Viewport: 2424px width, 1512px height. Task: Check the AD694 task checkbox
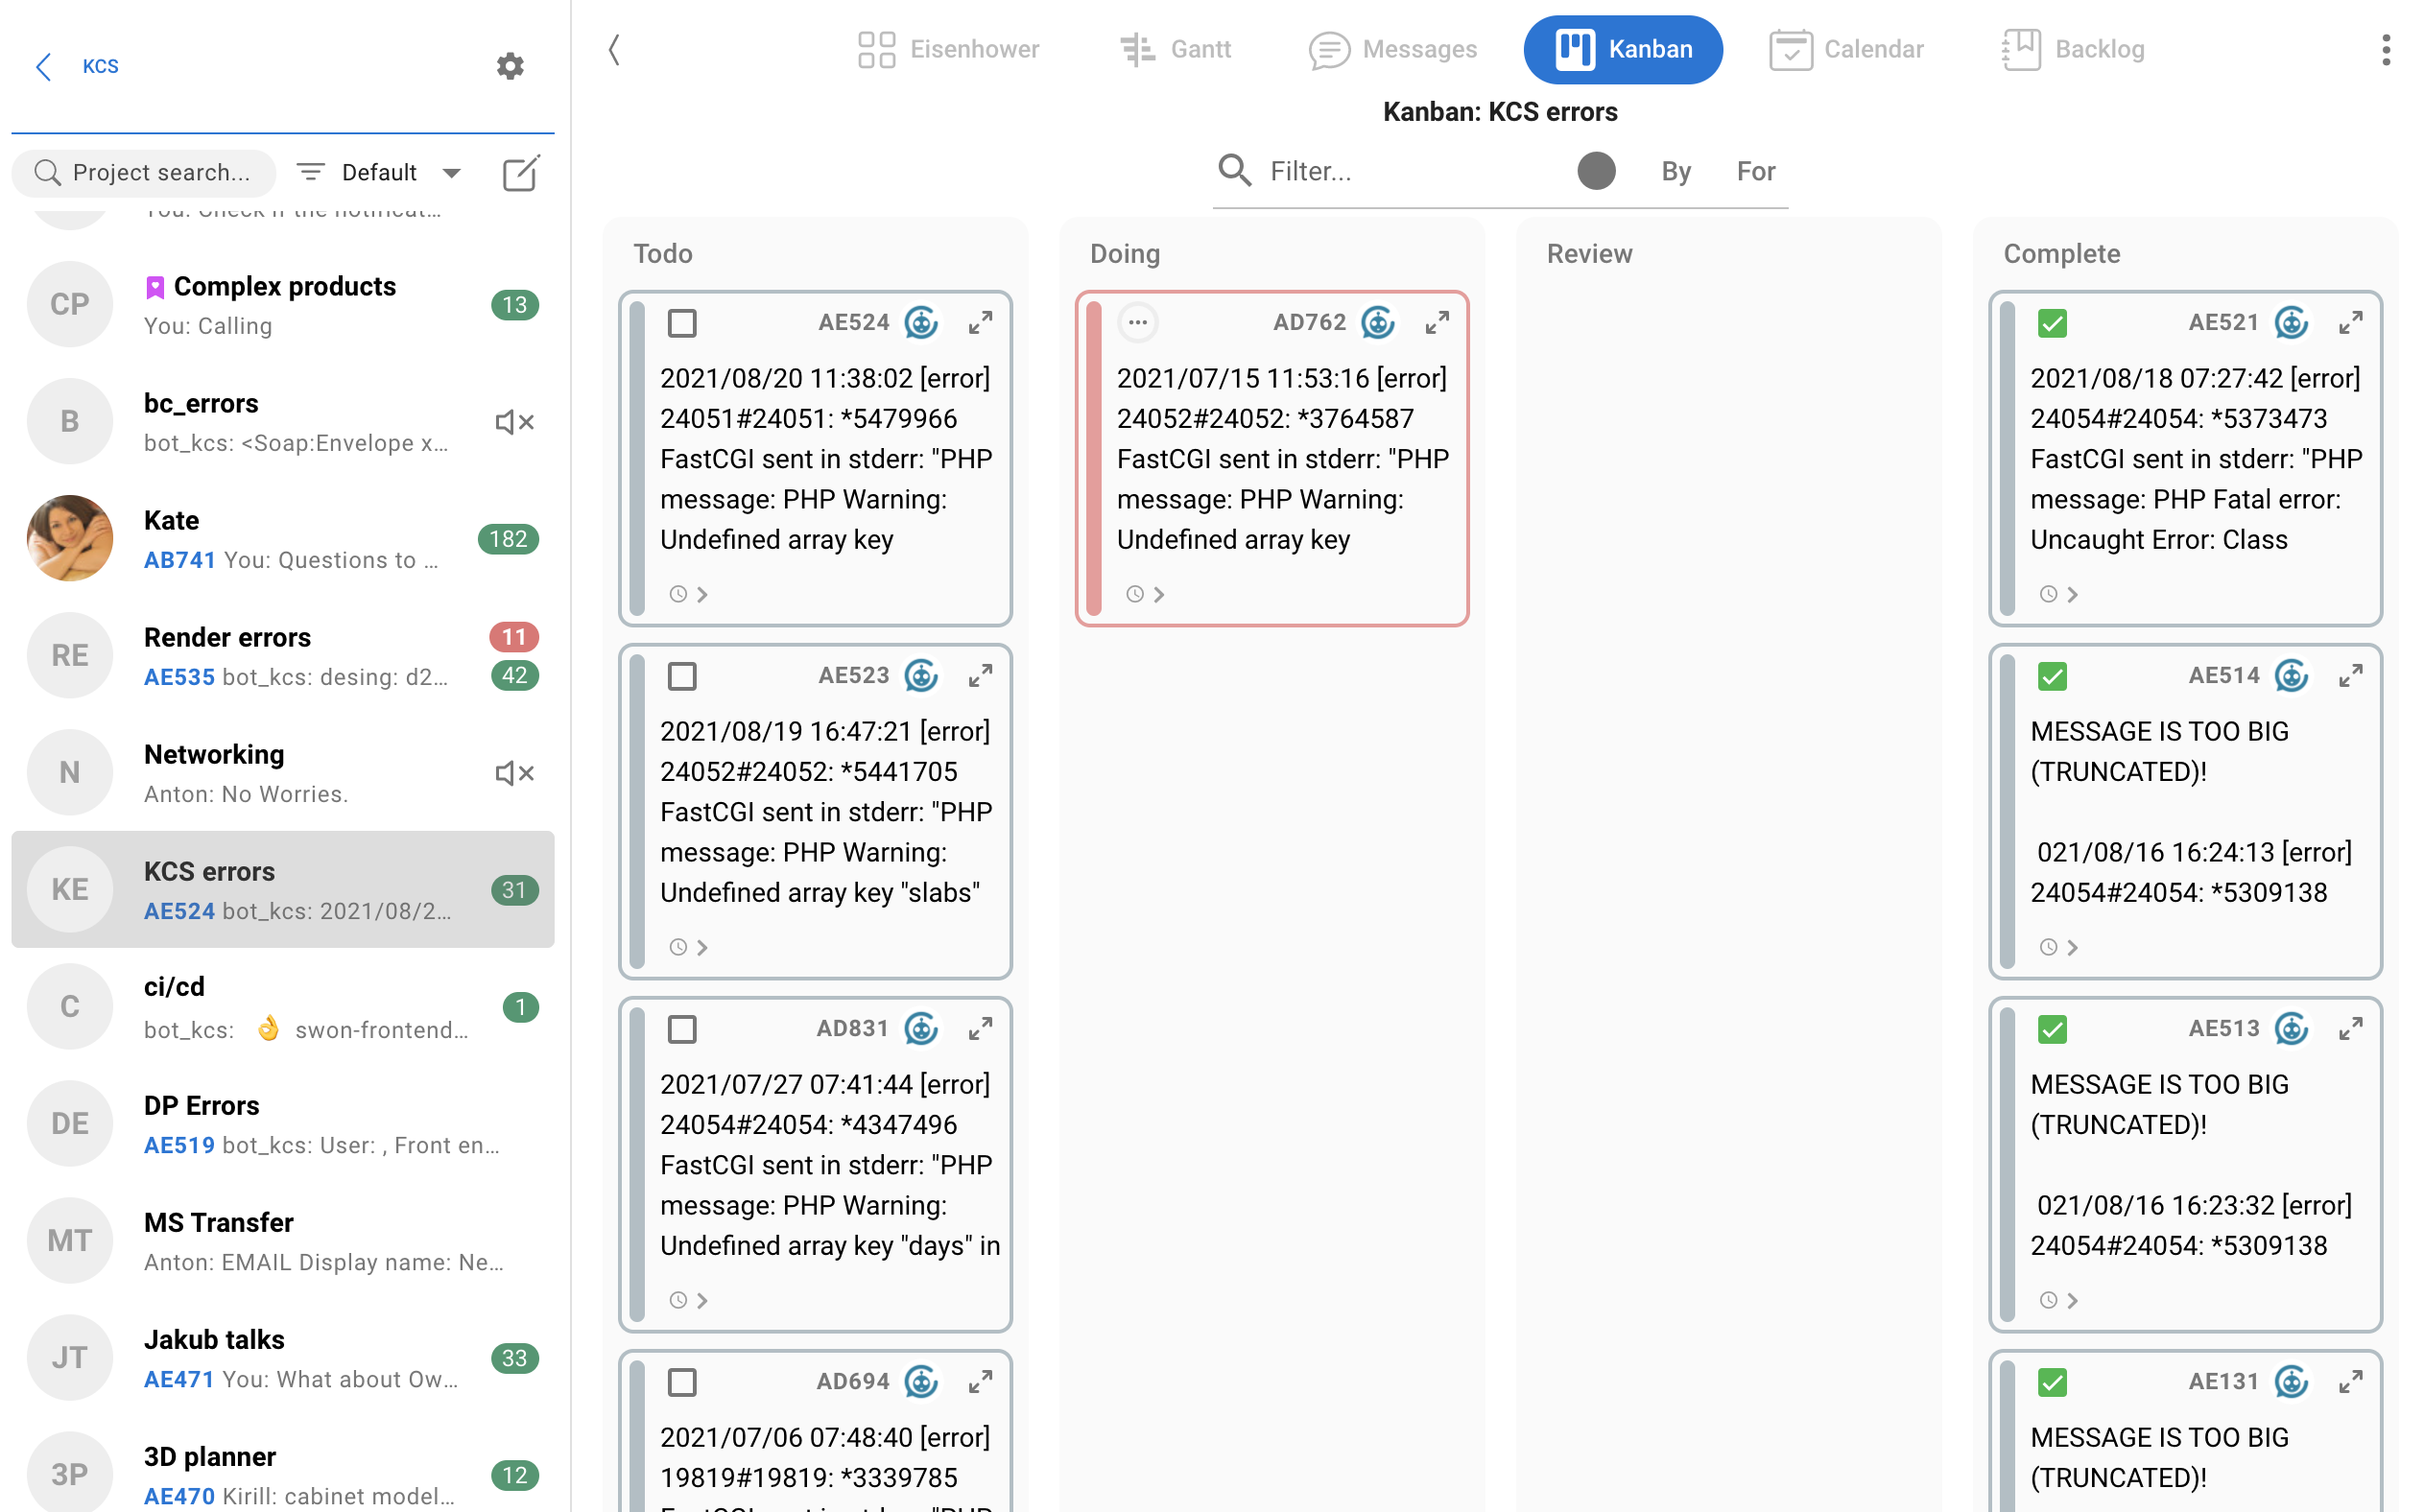682,1382
